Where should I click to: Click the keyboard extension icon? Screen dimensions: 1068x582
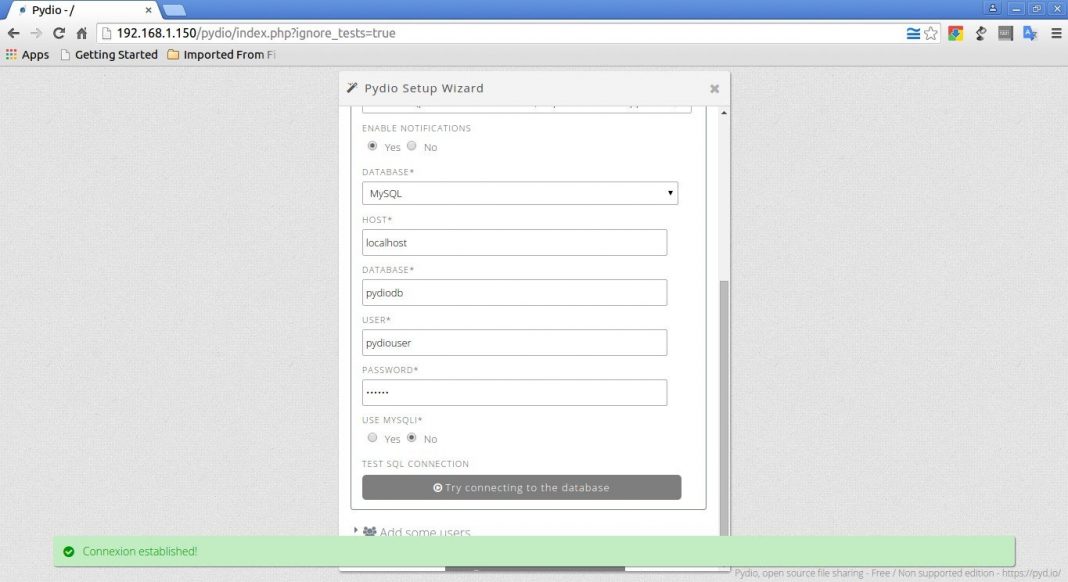[x=1005, y=33]
